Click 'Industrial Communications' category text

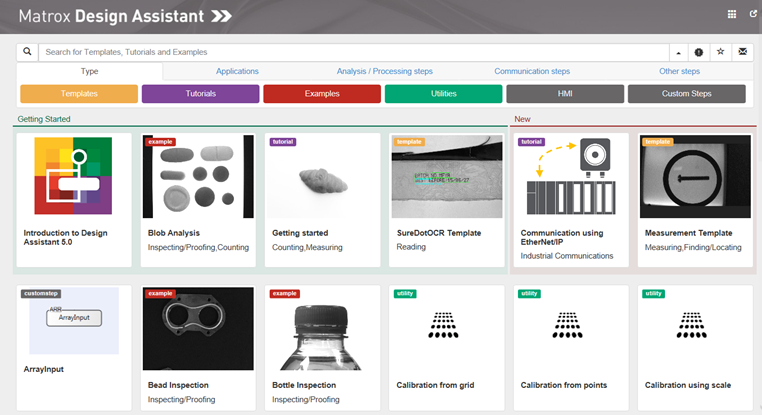click(567, 256)
